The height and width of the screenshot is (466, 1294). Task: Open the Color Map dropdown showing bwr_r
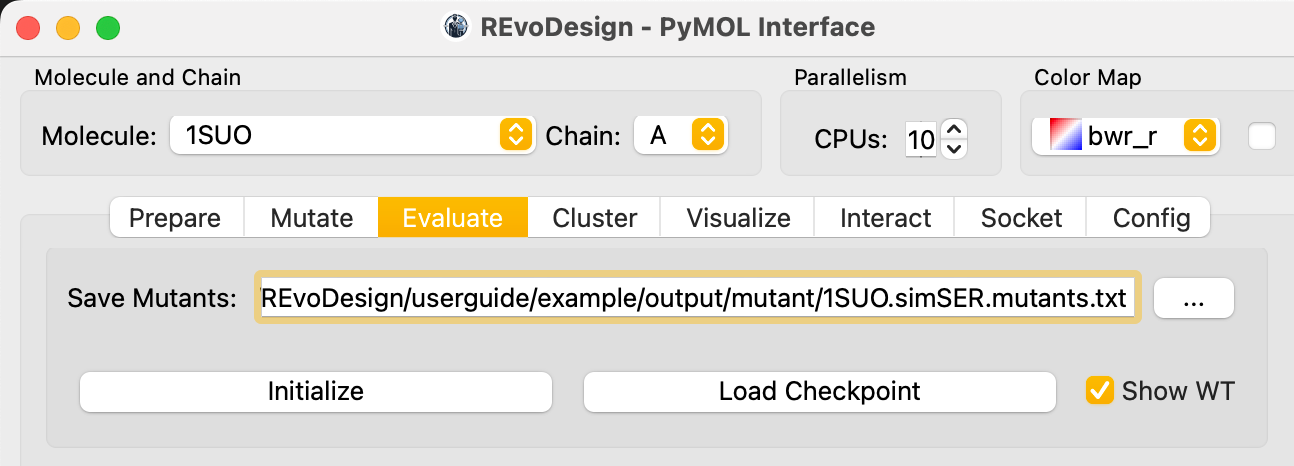pyautogui.click(x=1125, y=137)
